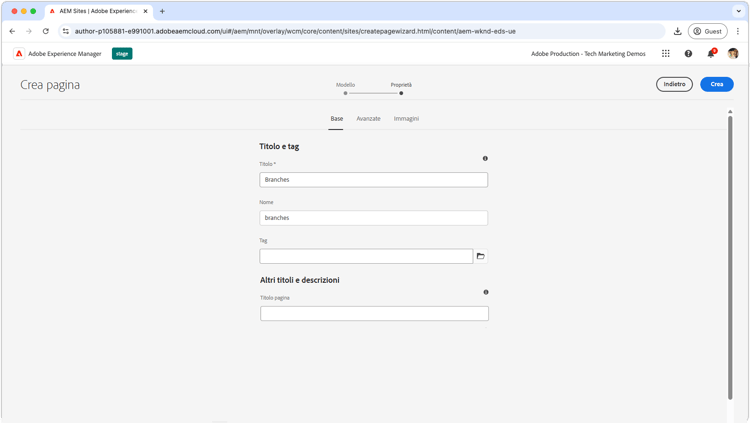The height and width of the screenshot is (423, 750).
Task: Expand the tab search chevron
Action: (x=739, y=11)
